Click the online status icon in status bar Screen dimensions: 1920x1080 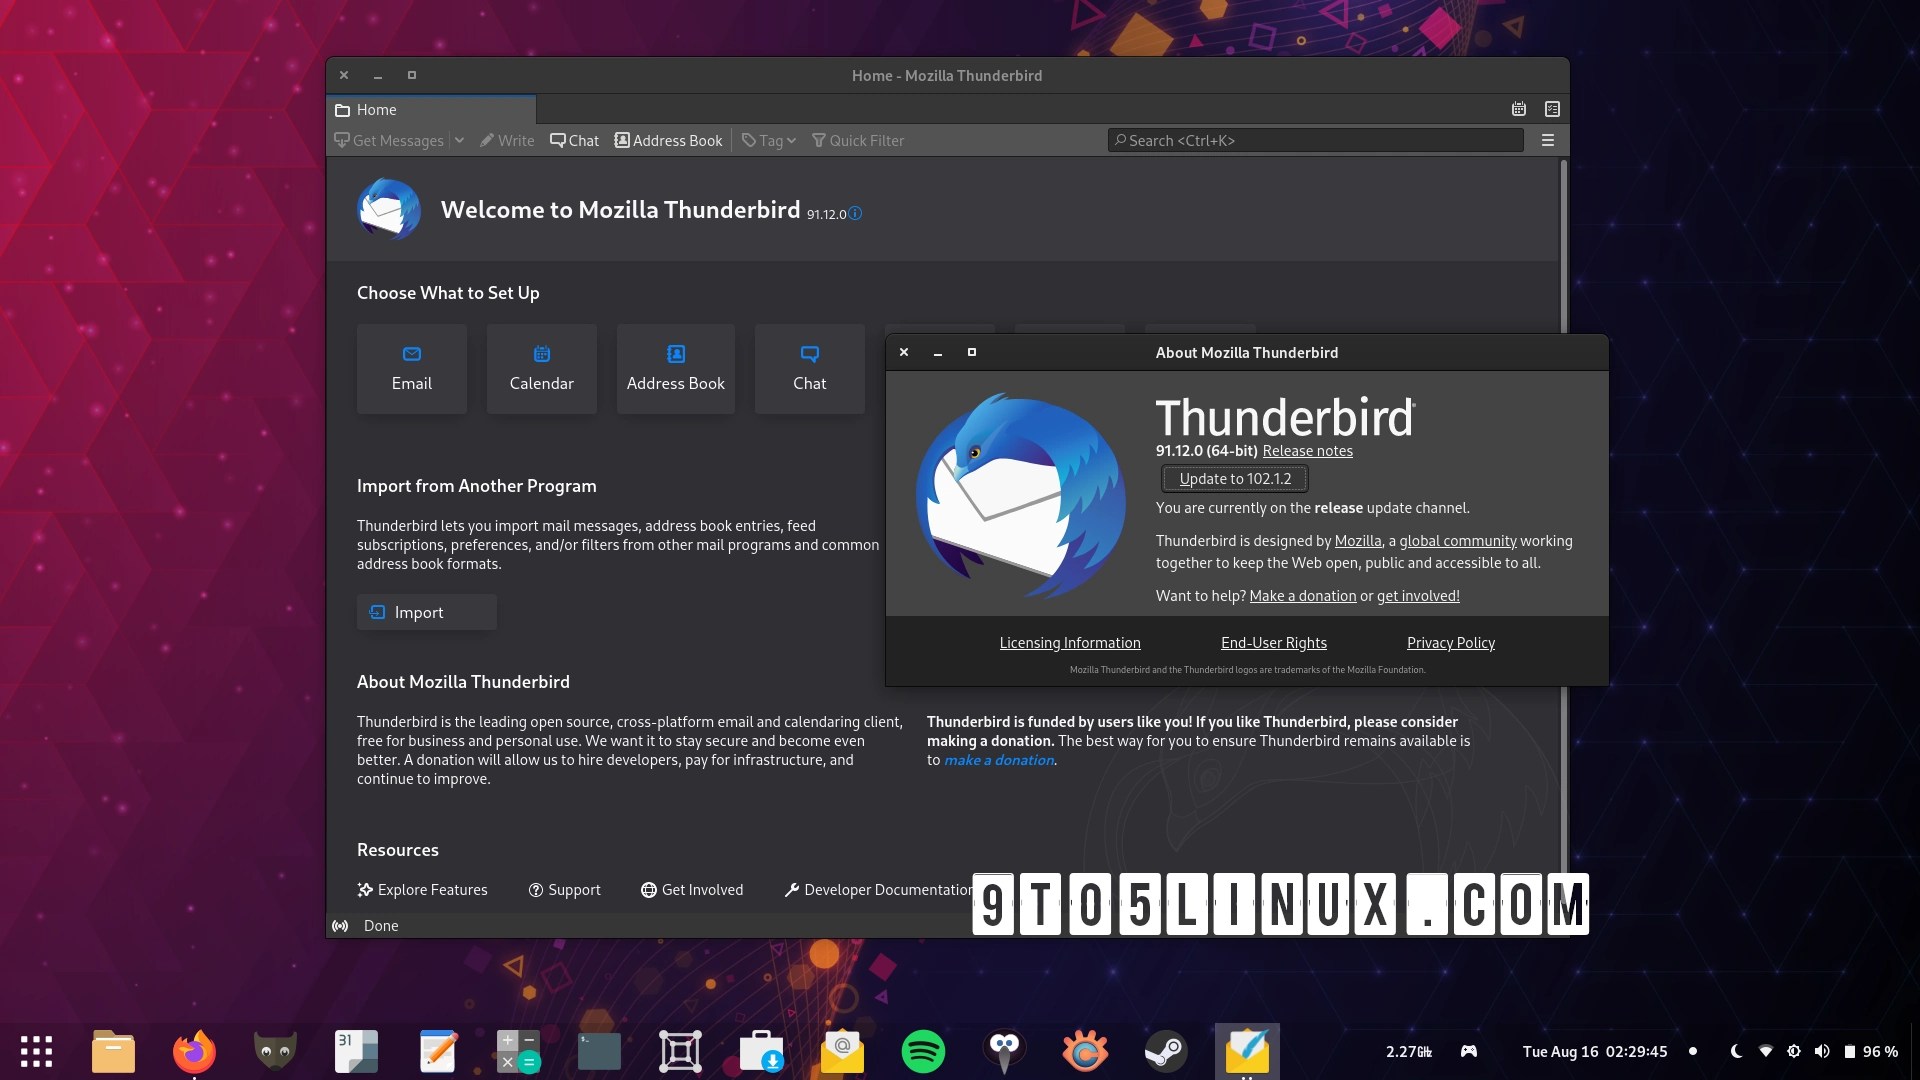click(x=340, y=926)
